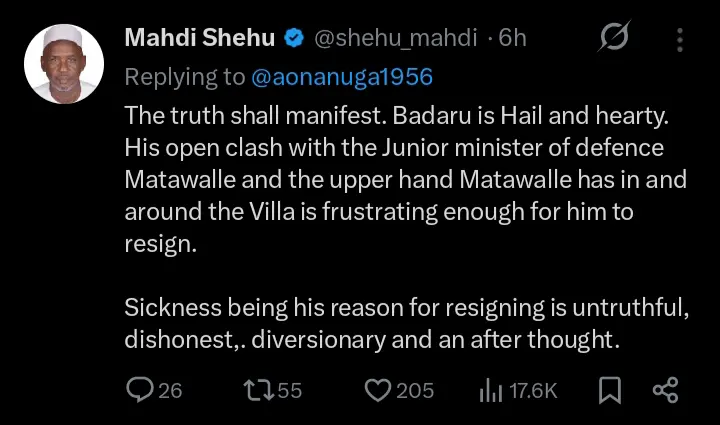This screenshot has height=425, width=720.
Task: Click the reply speech bubble icon
Action: (x=141, y=389)
